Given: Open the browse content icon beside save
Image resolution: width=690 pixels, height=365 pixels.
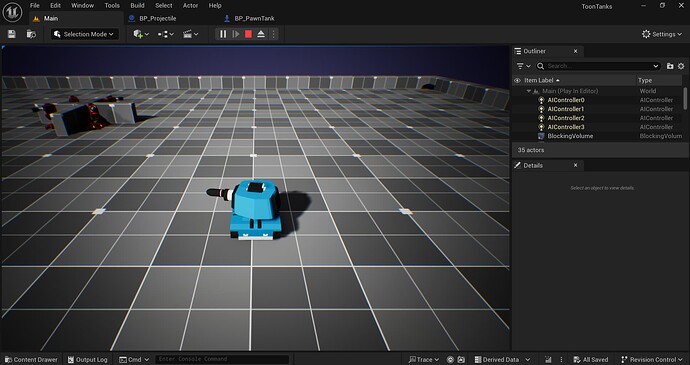Looking at the screenshot, I should (x=31, y=34).
